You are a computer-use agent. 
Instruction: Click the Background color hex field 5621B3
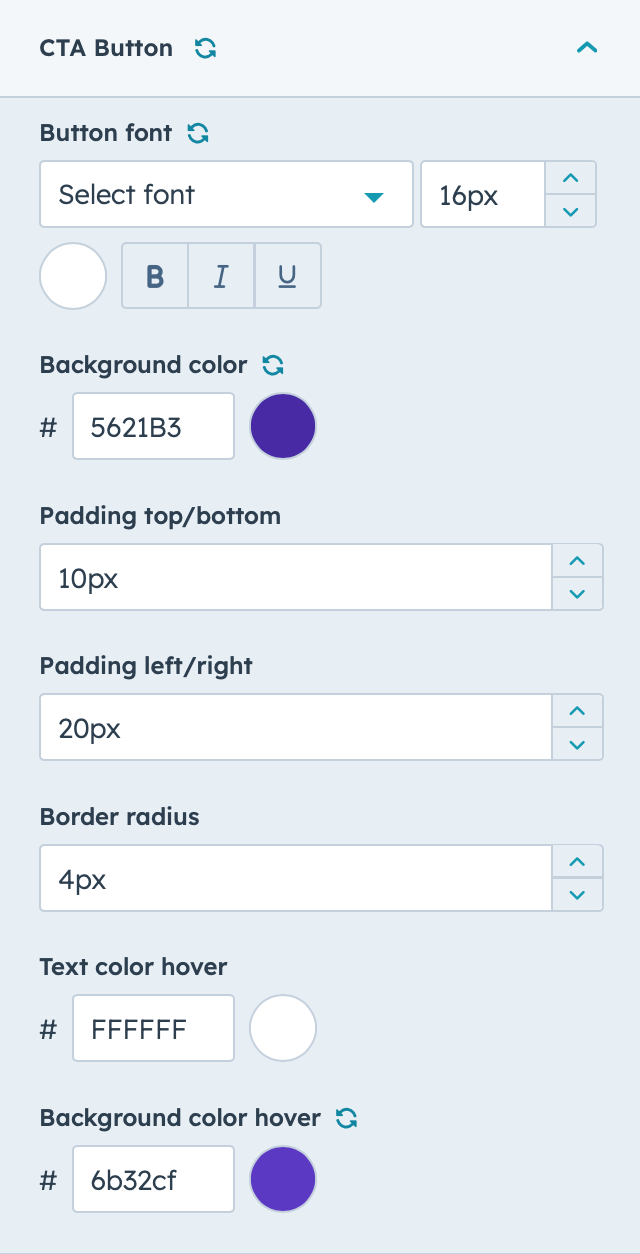153,426
